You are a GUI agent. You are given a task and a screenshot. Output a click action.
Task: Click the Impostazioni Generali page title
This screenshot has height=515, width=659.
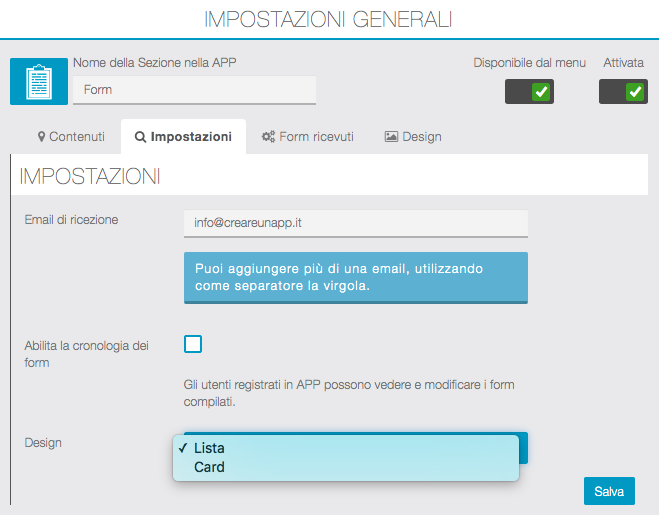(328, 19)
